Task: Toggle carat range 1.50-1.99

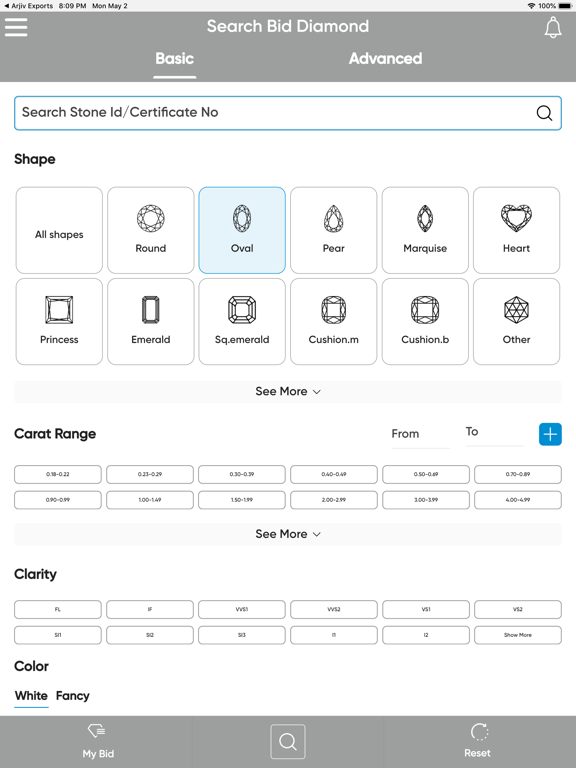Action: tap(242, 500)
